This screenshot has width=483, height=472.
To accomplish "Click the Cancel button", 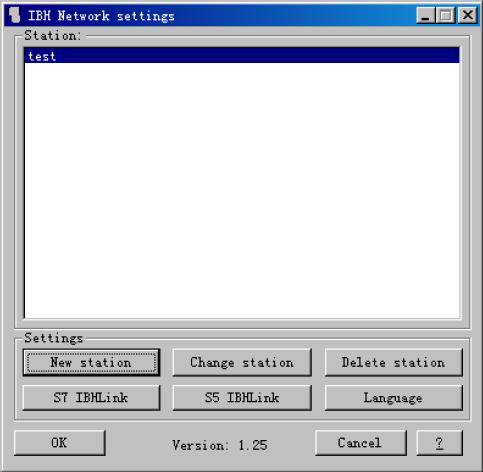I will 361,443.
